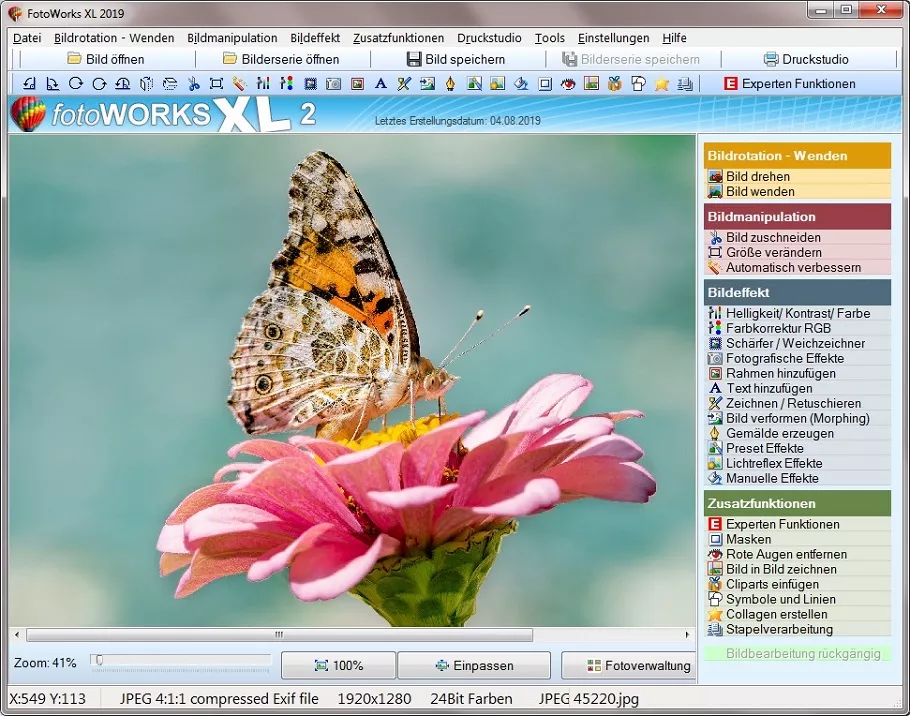Click the RGB color correction toolbar icon

(x=287, y=84)
